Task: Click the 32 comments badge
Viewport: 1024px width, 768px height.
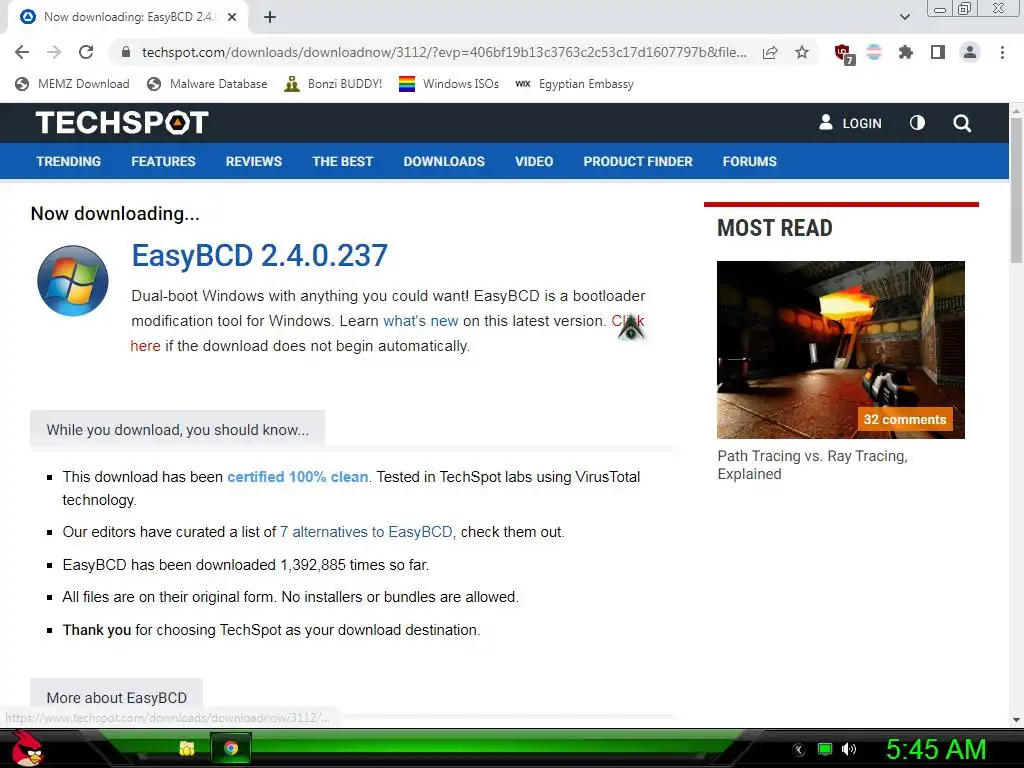Action: point(905,419)
